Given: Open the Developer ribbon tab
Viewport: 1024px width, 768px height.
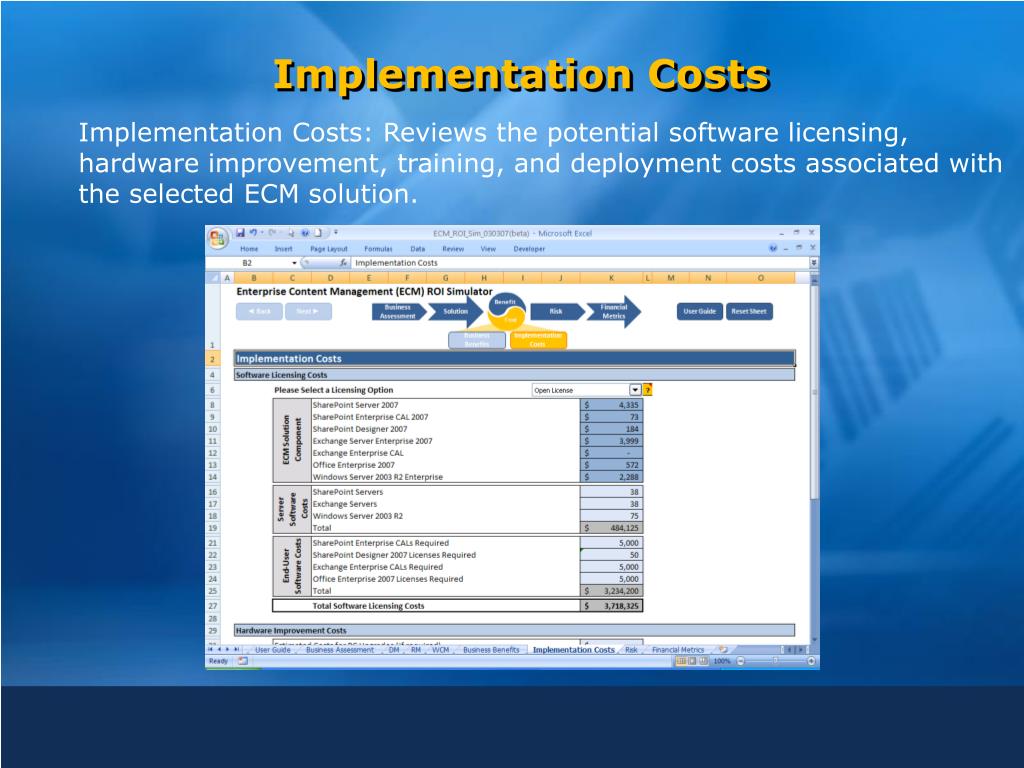Looking at the screenshot, I should click(529, 249).
